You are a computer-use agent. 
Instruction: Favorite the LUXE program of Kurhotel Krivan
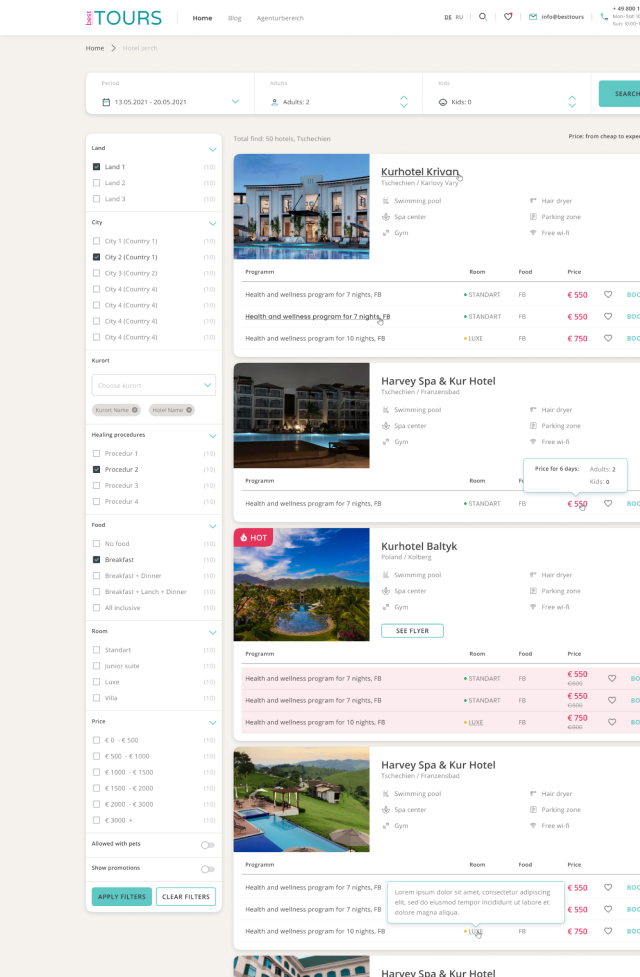[608, 338]
